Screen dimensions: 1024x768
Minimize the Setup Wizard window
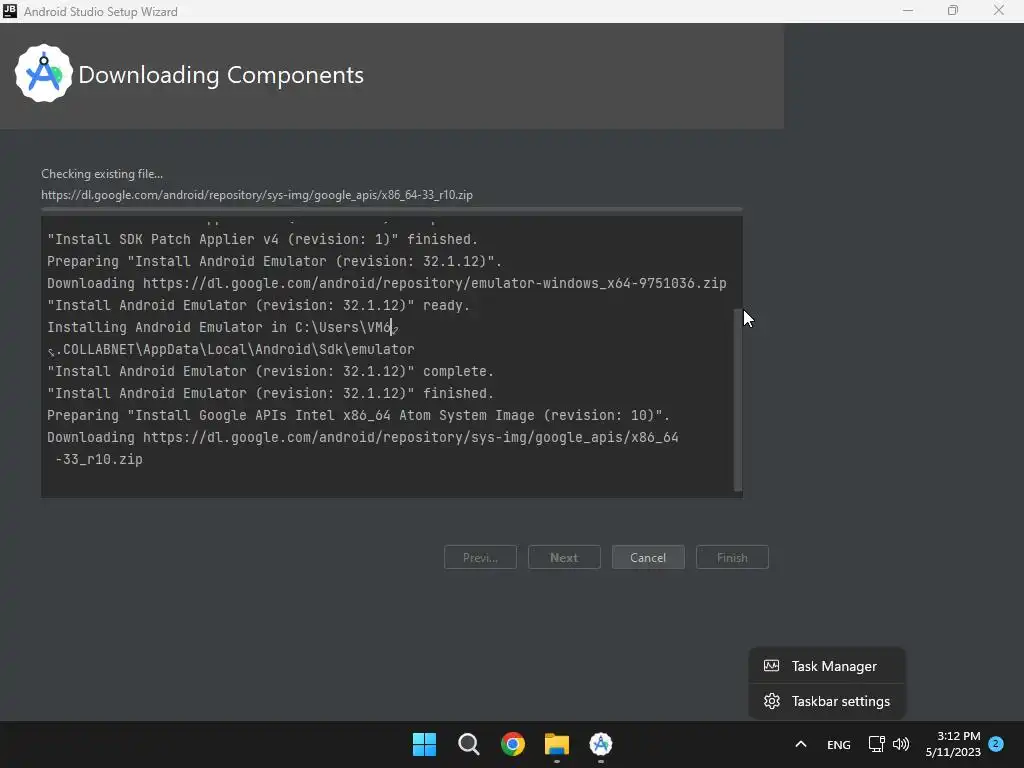pyautogui.click(x=908, y=11)
